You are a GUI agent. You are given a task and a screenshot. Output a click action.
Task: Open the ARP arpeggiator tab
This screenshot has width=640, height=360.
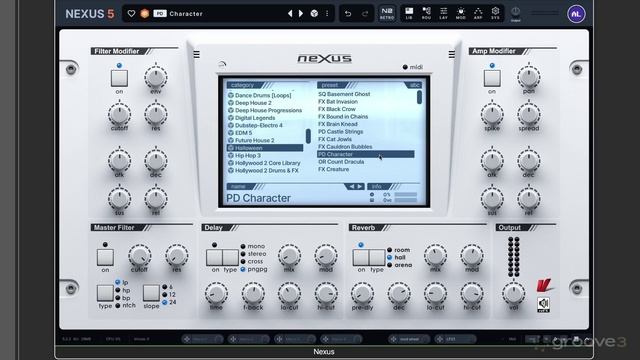(478, 13)
